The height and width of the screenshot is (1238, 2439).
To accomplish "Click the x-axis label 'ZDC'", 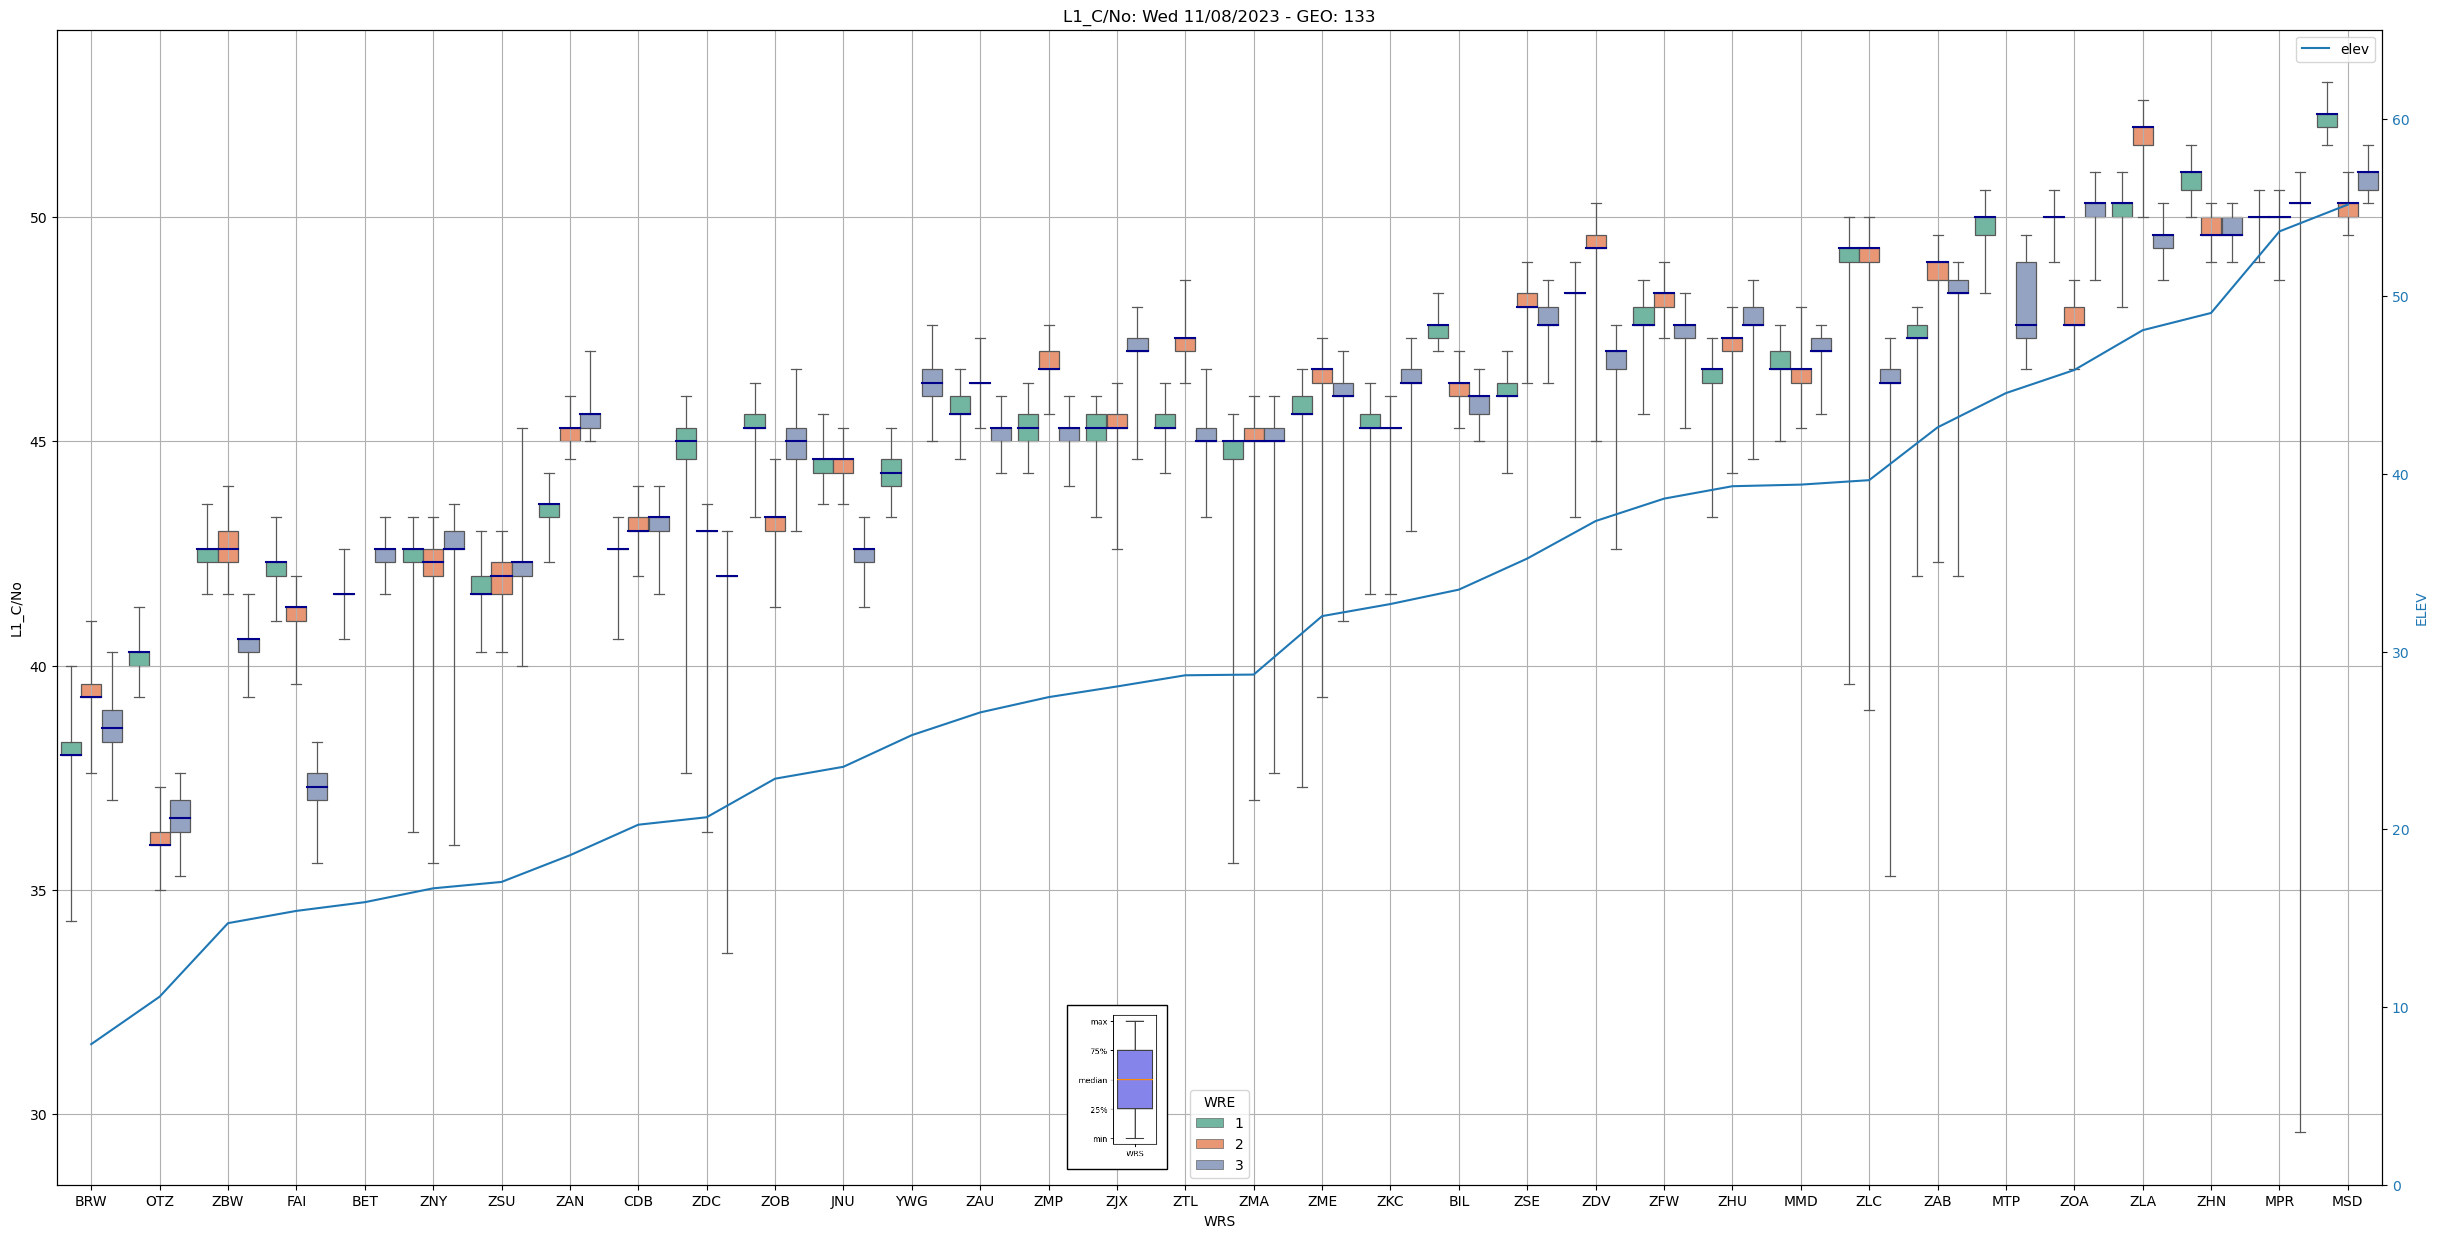I will click(707, 1201).
